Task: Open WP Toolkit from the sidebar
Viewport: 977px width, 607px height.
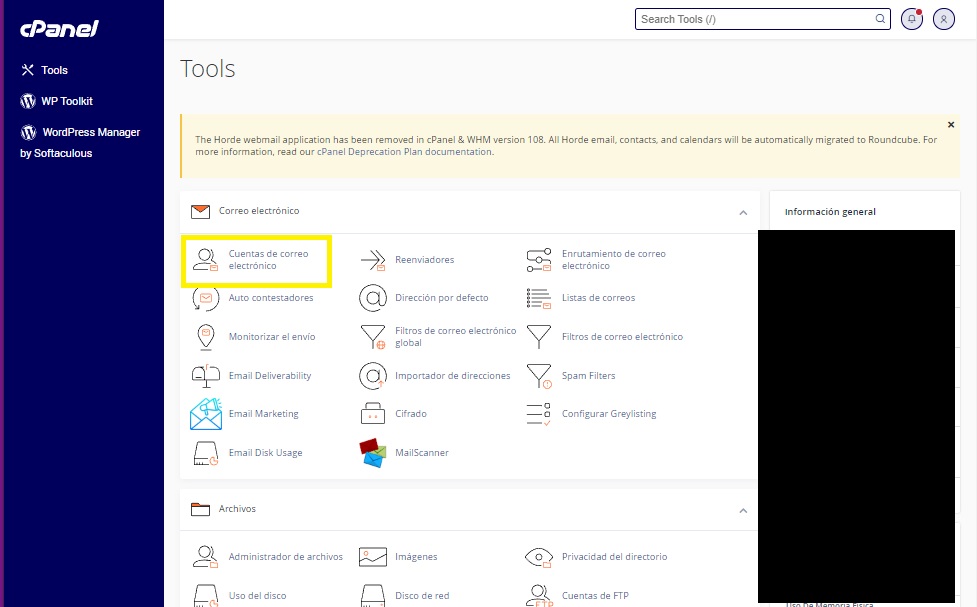Action: (66, 101)
